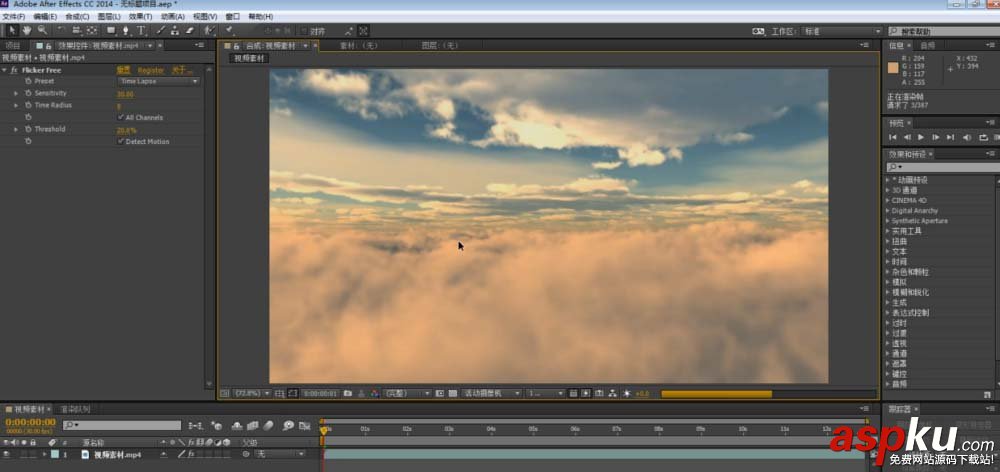Jump to first frame in preview panel

tap(893, 137)
